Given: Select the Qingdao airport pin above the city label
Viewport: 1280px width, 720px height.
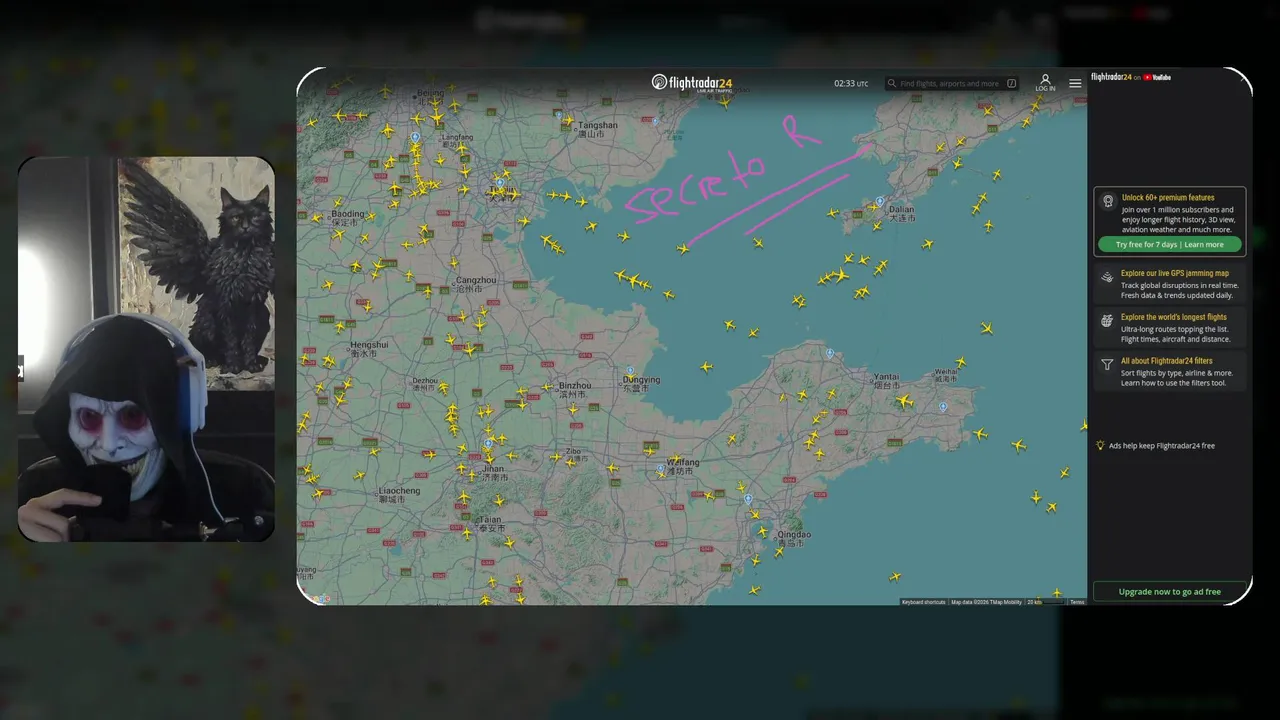Looking at the screenshot, I should [x=748, y=499].
